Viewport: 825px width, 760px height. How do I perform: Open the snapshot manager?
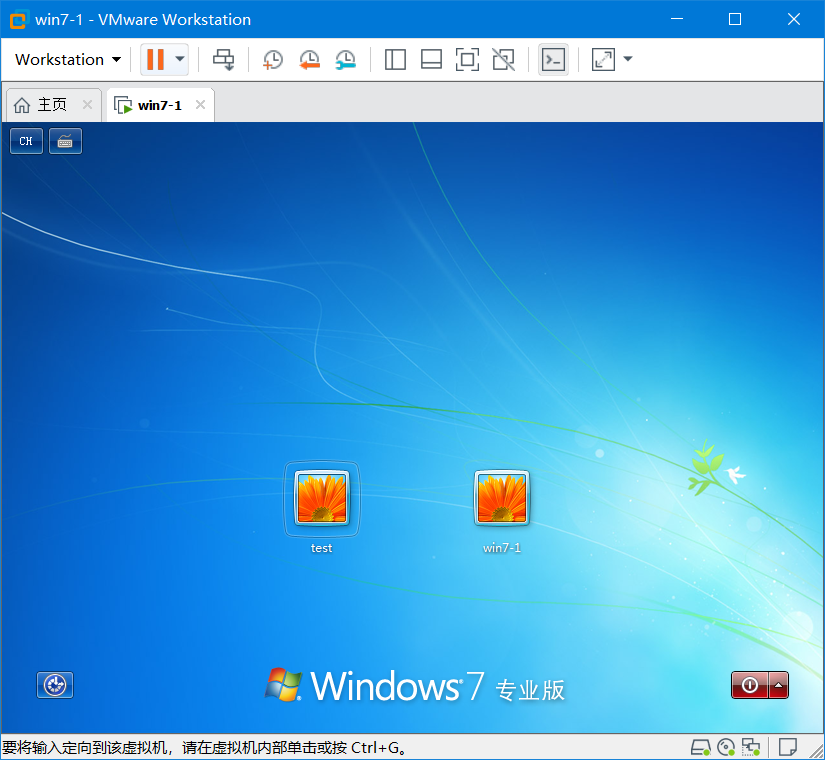pyautogui.click(x=346, y=59)
